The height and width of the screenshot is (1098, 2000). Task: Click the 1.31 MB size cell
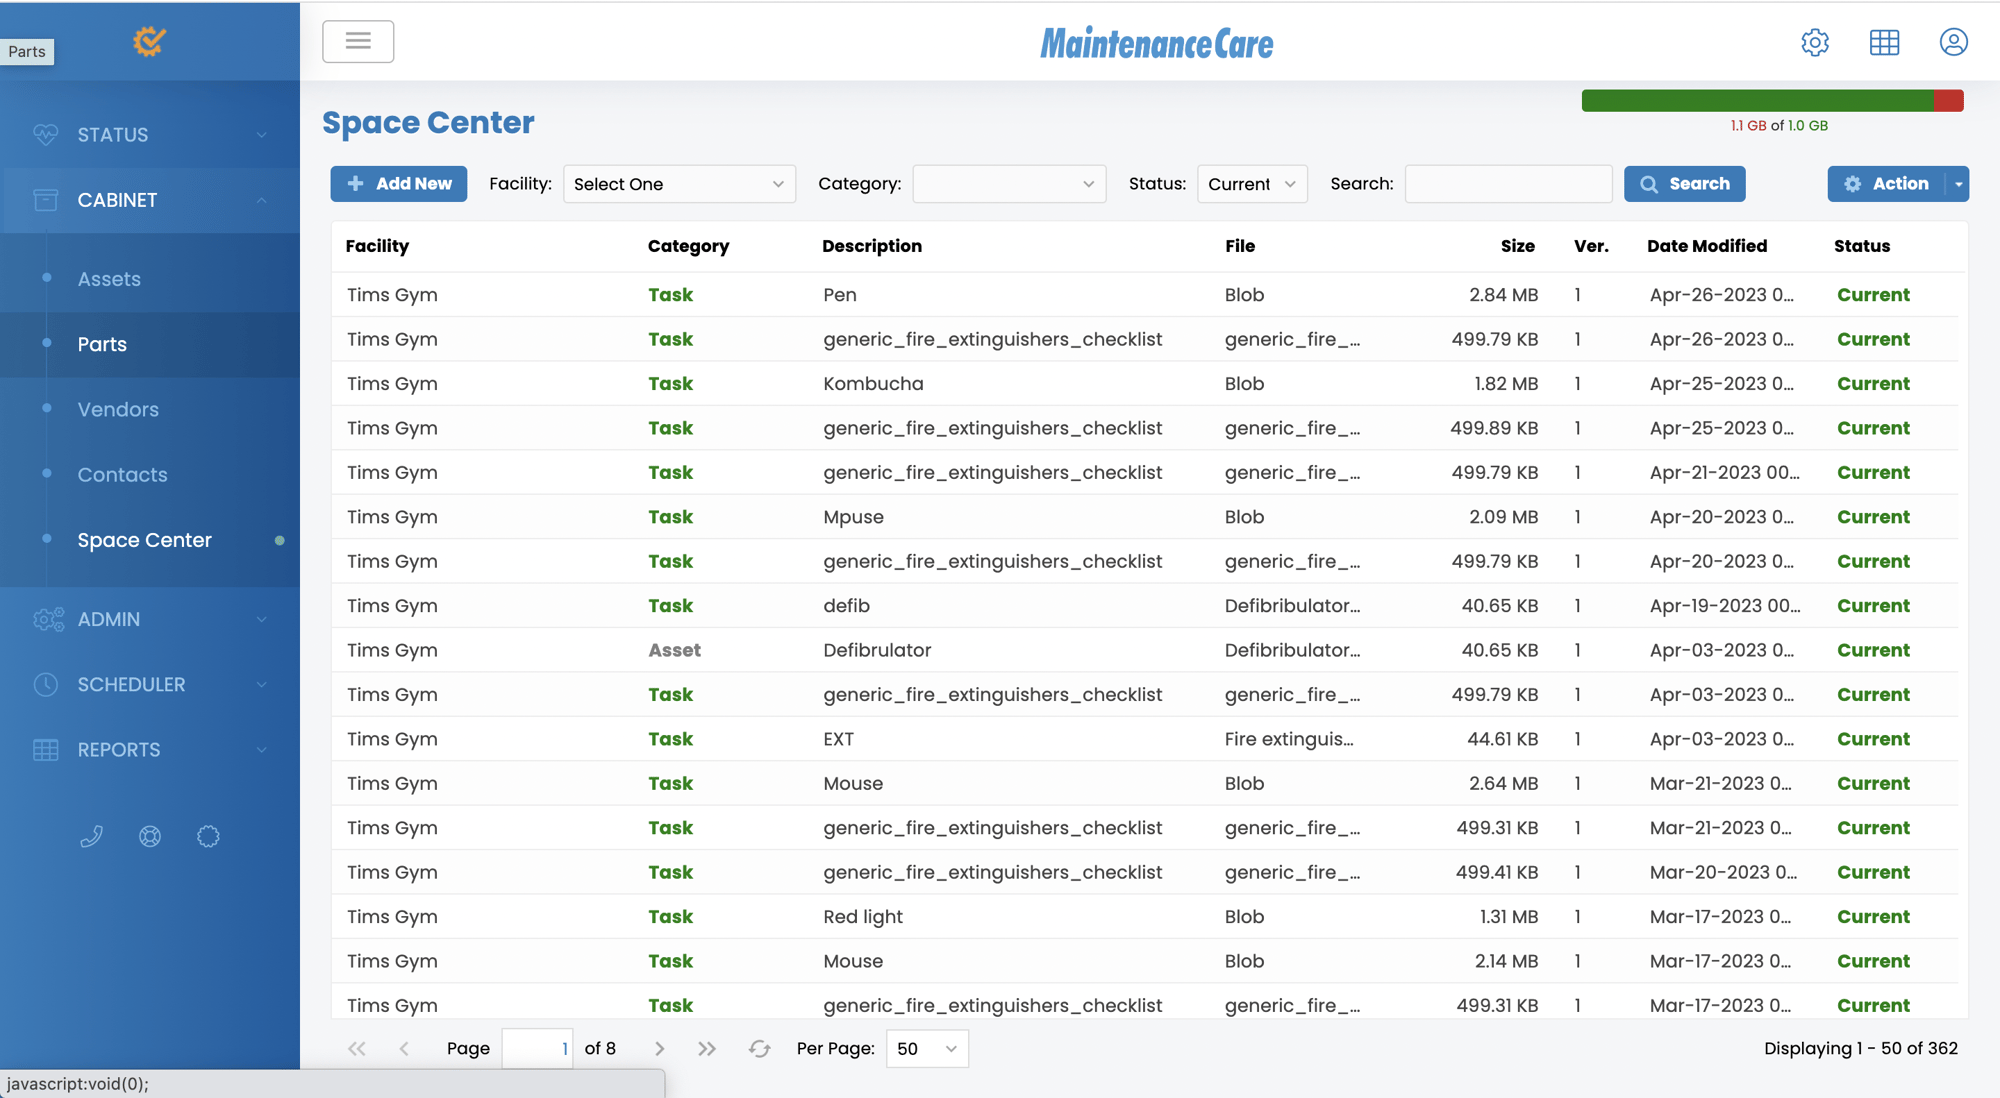(x=1508, y=917)
